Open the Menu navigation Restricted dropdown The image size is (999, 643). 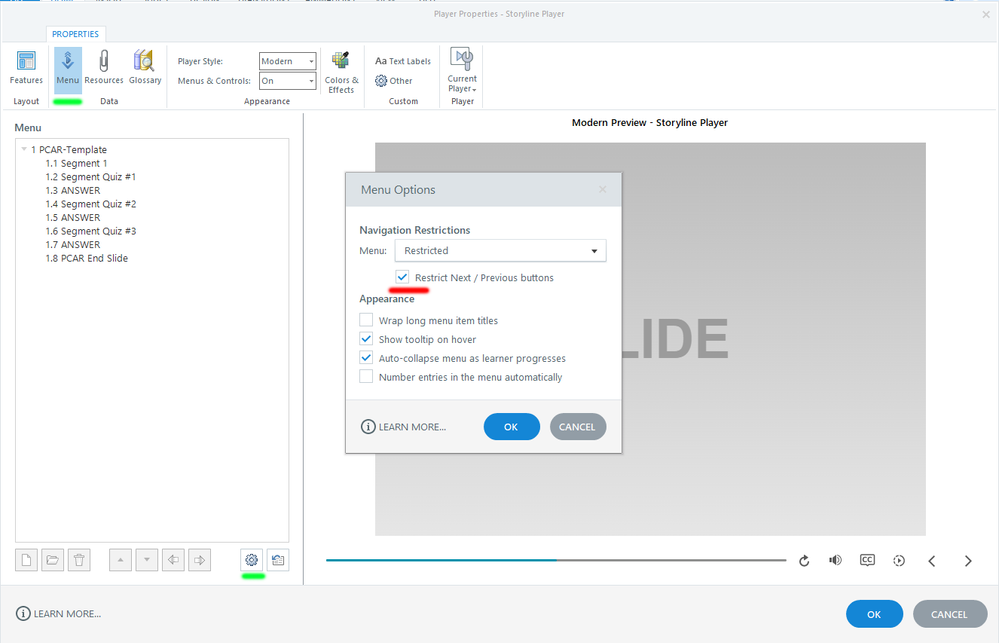(500, 251)
